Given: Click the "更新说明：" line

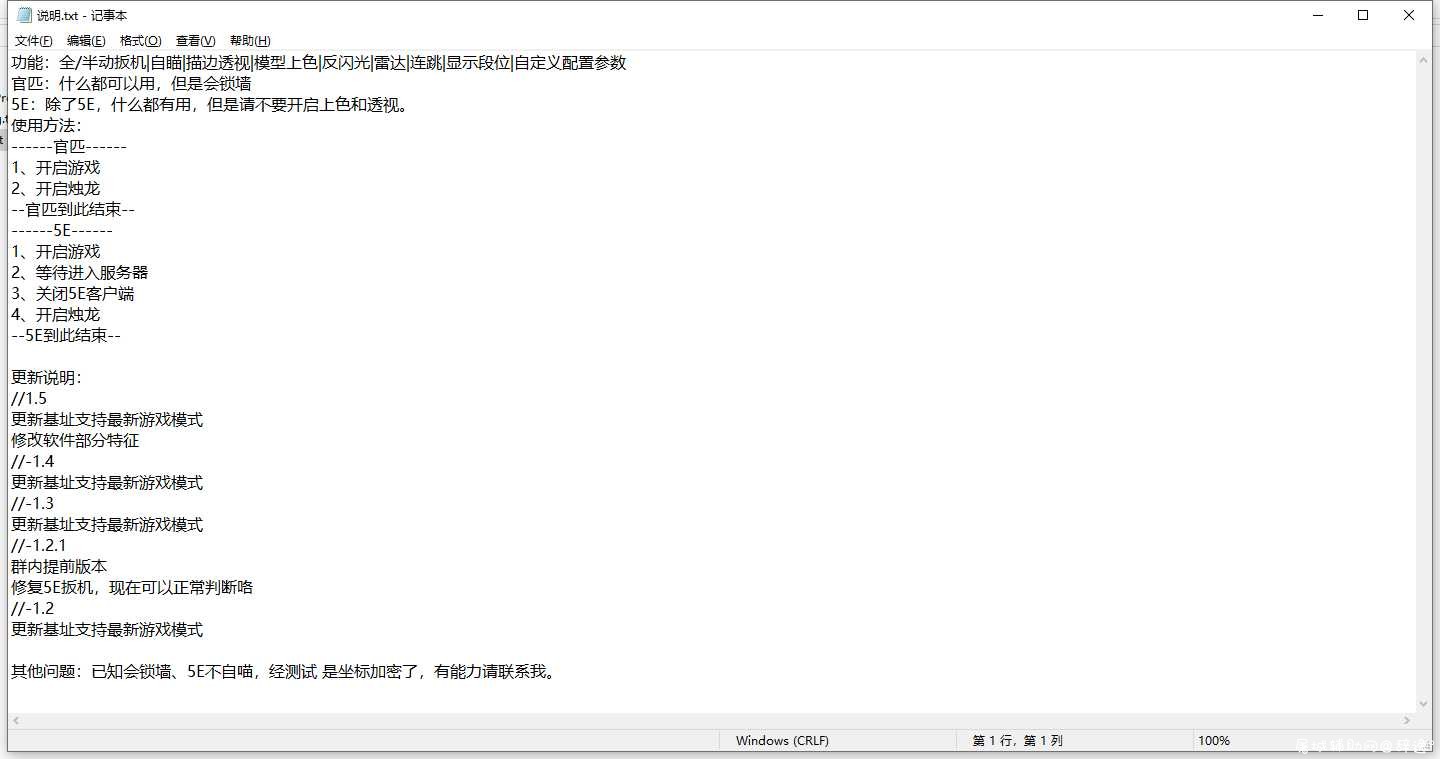Looking at the screenshot, I should pyautogui.click(x=46, y=378).
